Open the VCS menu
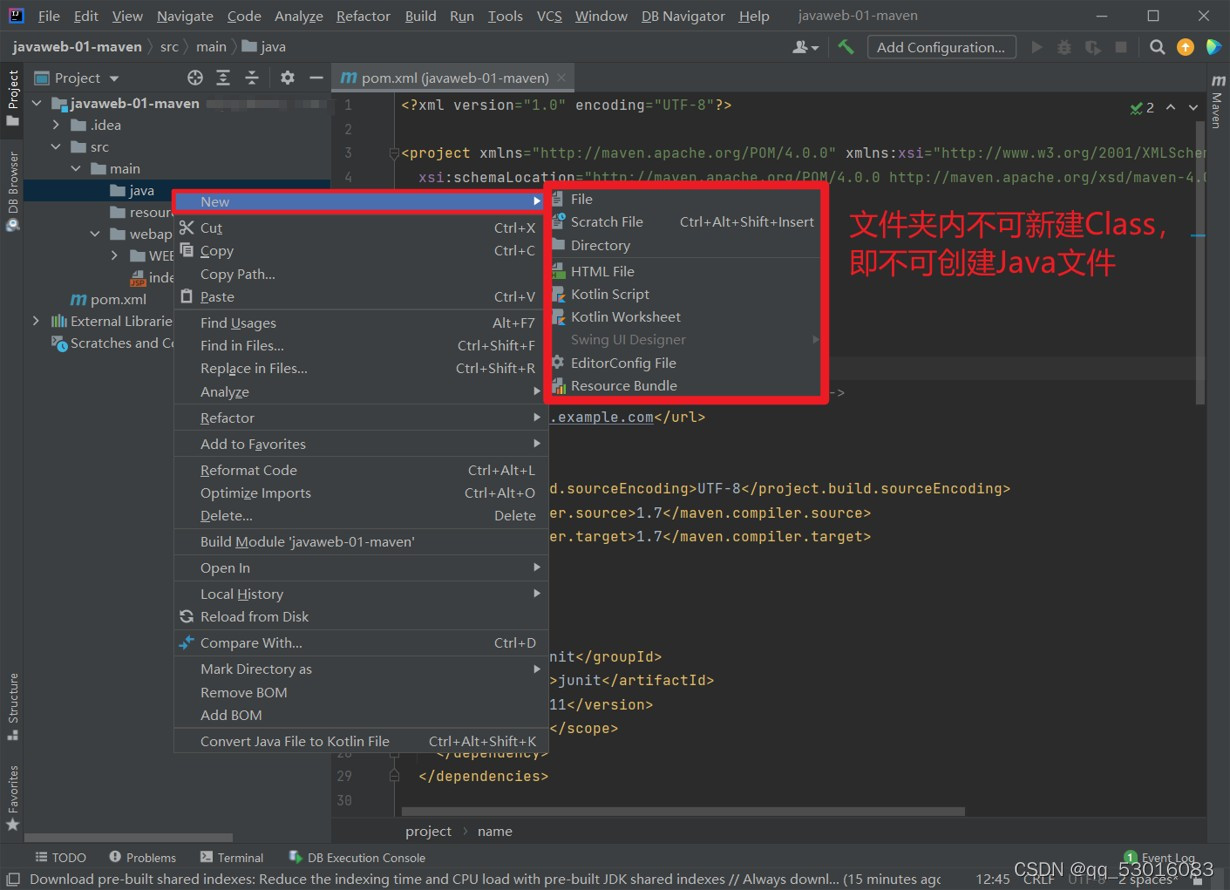The image size is (1230, 890). pos(549,16)
